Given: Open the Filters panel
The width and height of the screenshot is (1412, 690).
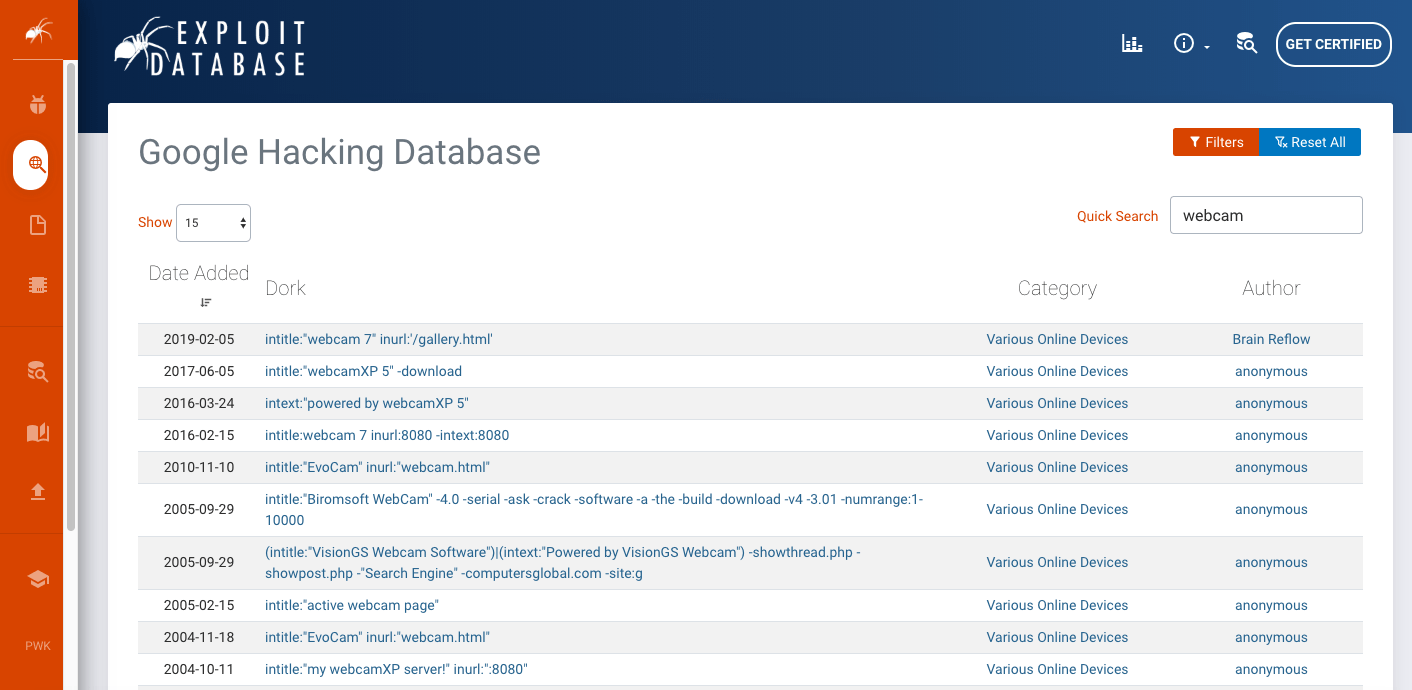Looking at the screenshot, I should 1216,142.
